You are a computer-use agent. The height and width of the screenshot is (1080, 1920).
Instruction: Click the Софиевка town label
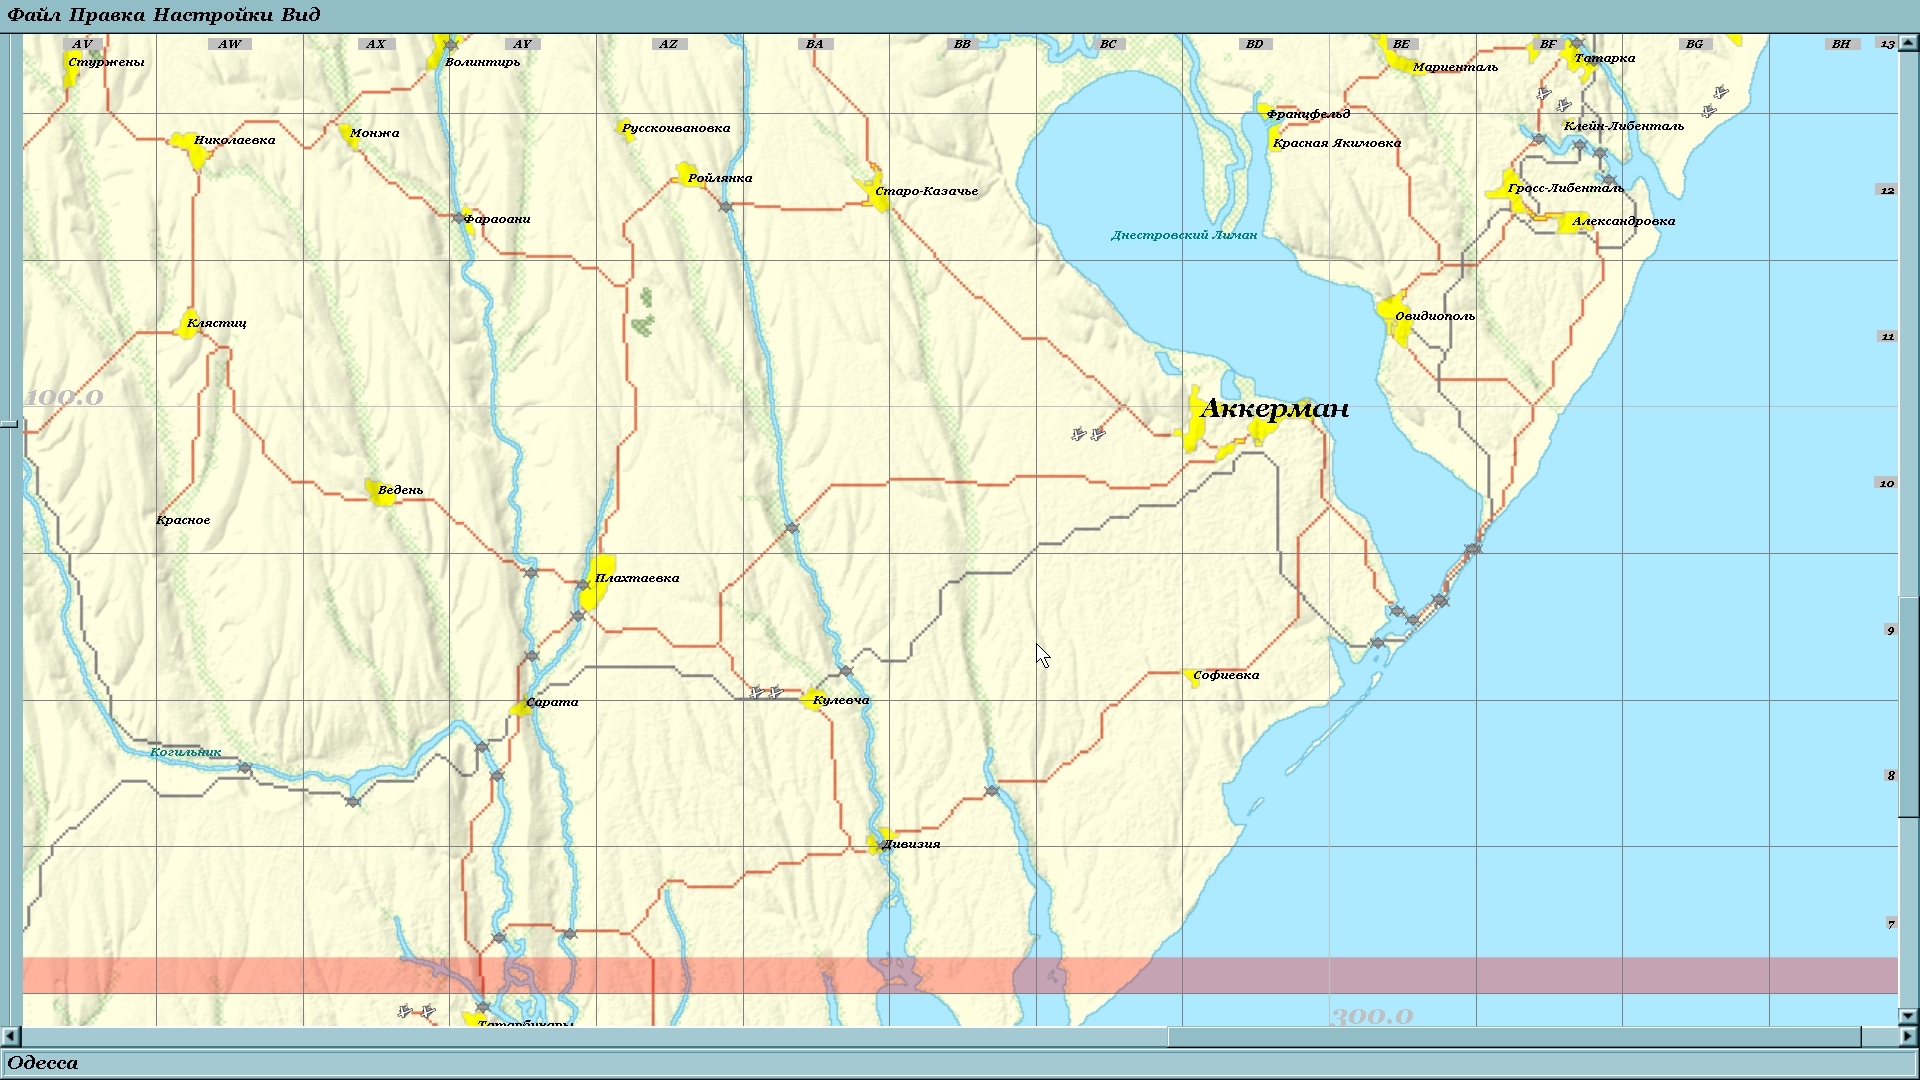[x=1225, y=675]
